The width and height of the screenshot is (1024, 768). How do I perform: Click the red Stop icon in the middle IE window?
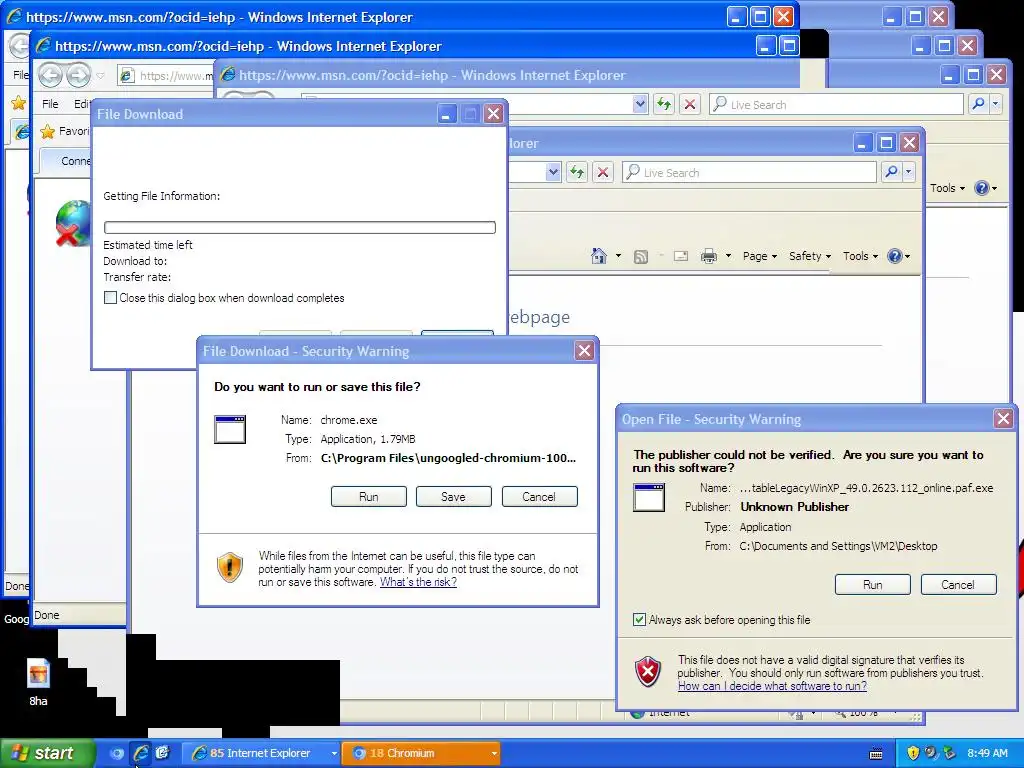[690, 104]
